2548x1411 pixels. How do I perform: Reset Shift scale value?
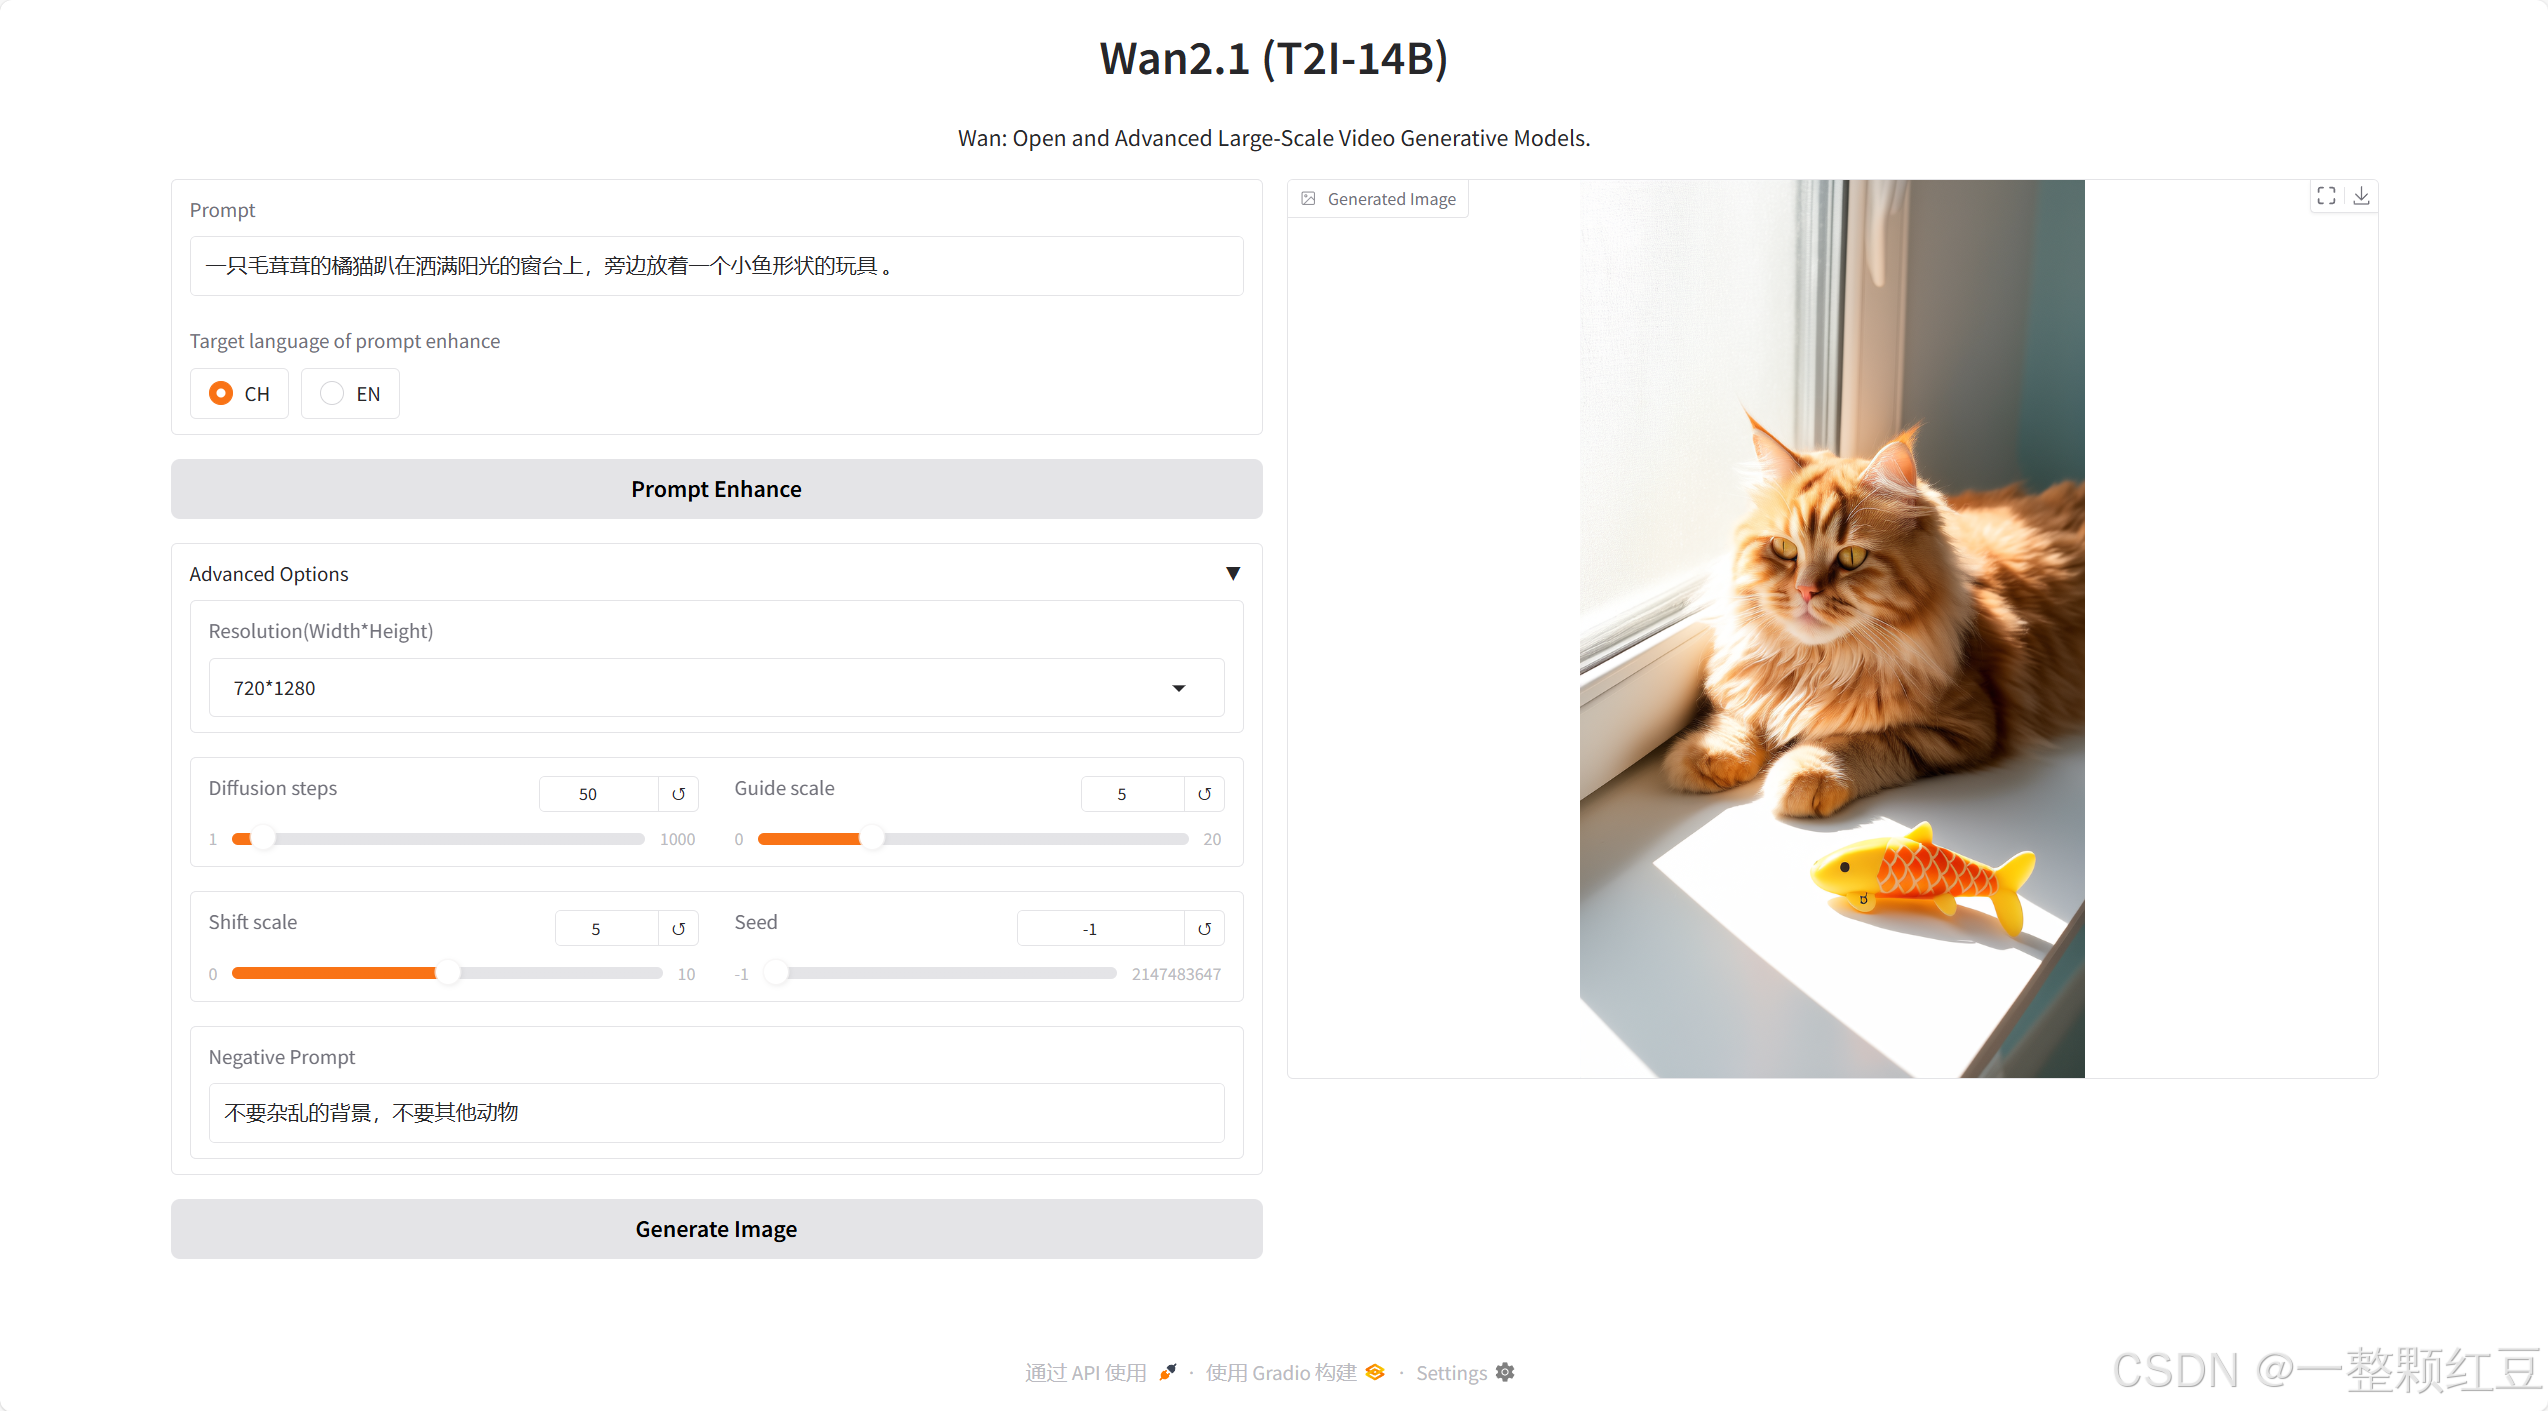(x=678, y=929)
